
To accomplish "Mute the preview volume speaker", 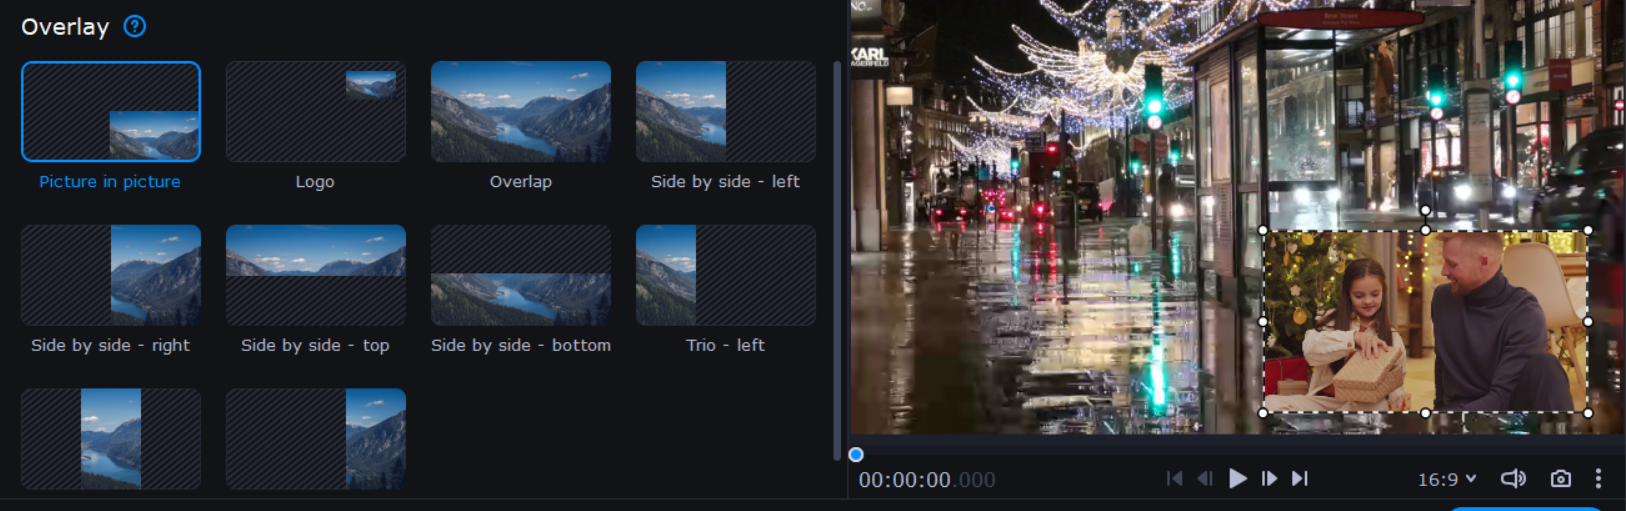I will pos(1513,479).
